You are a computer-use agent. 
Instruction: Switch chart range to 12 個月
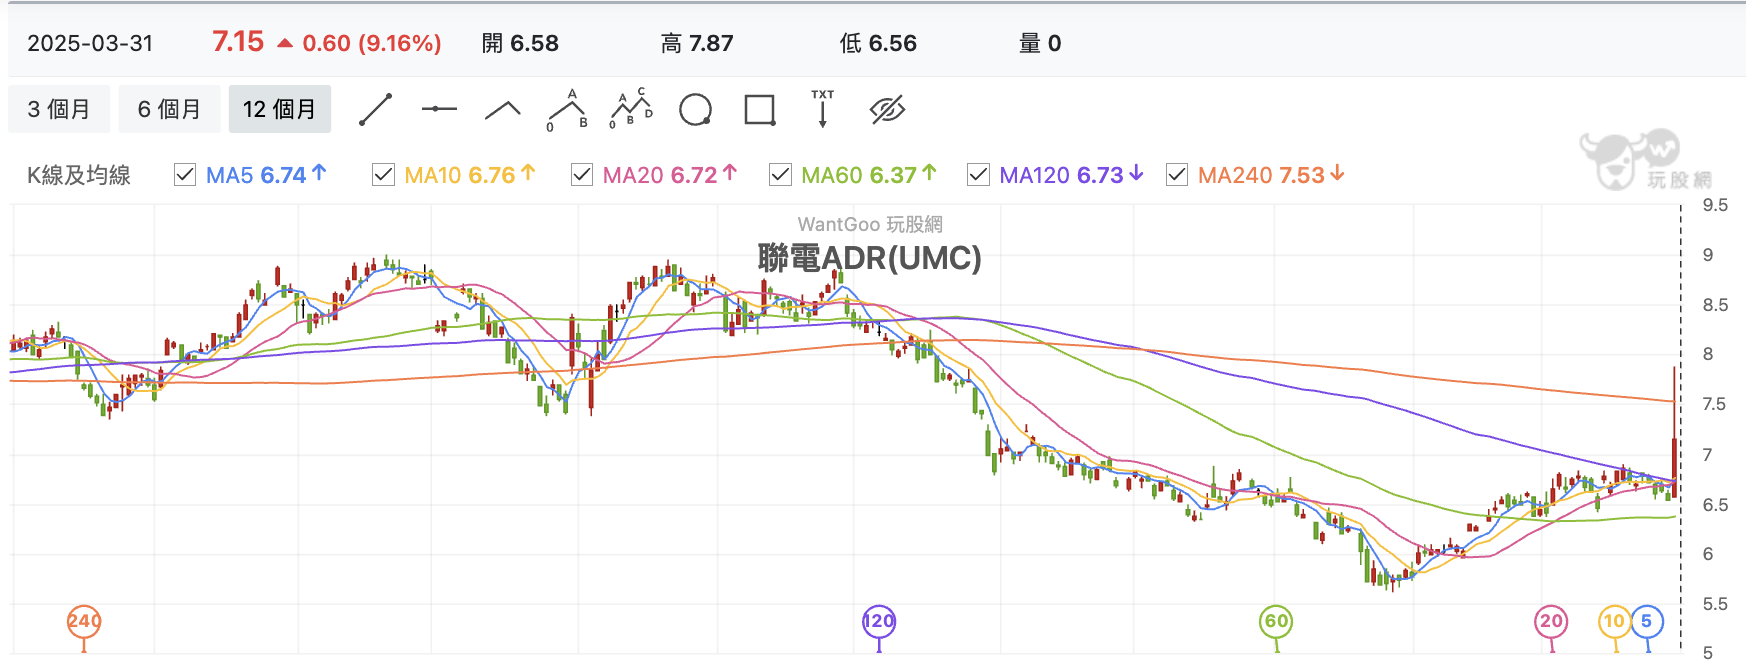[x=280, y=109]
